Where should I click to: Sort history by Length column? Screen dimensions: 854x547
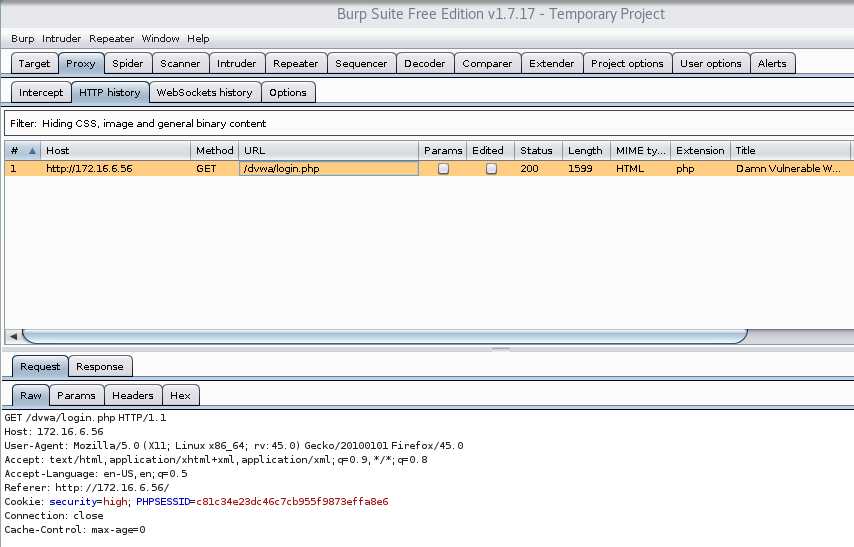point(586,150)
